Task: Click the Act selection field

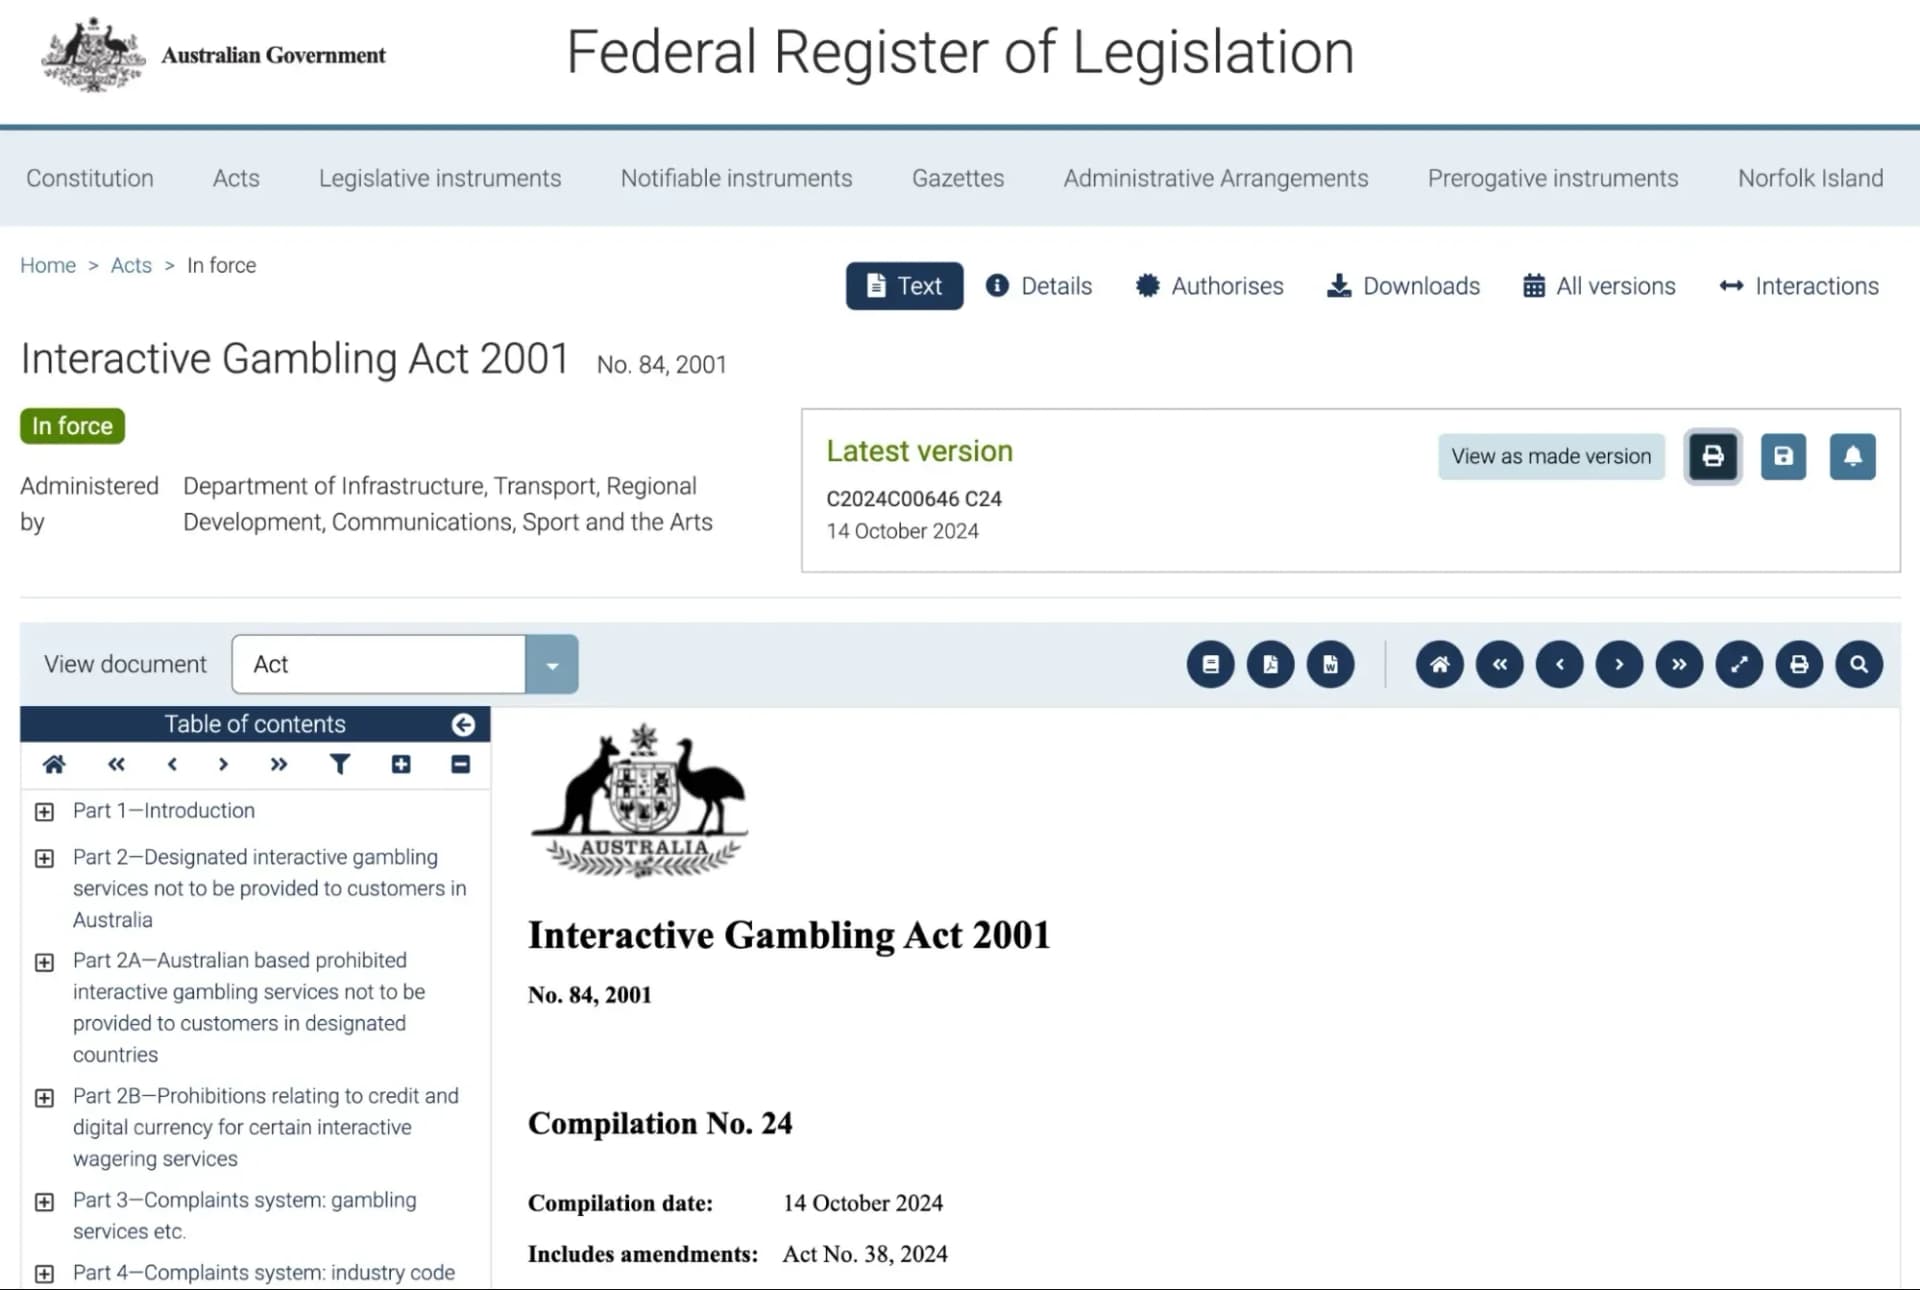Action: 378,664
